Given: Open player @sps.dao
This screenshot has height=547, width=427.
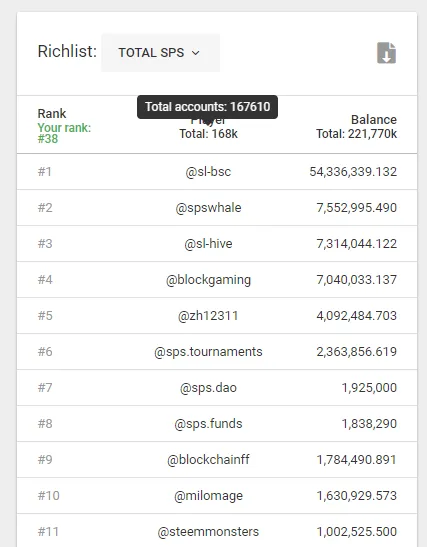Looking at the screenshot, I should pos(208,388).
